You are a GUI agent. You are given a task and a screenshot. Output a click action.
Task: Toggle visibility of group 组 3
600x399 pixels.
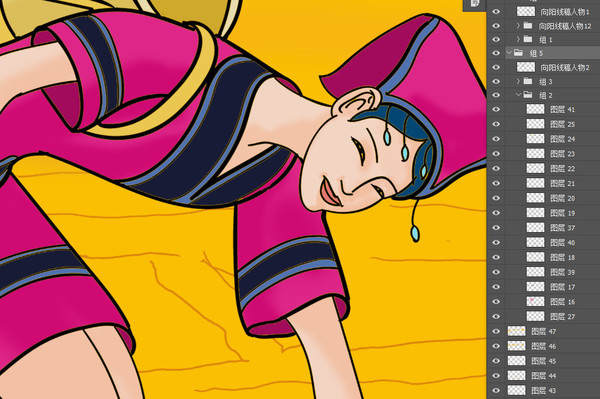496,81
